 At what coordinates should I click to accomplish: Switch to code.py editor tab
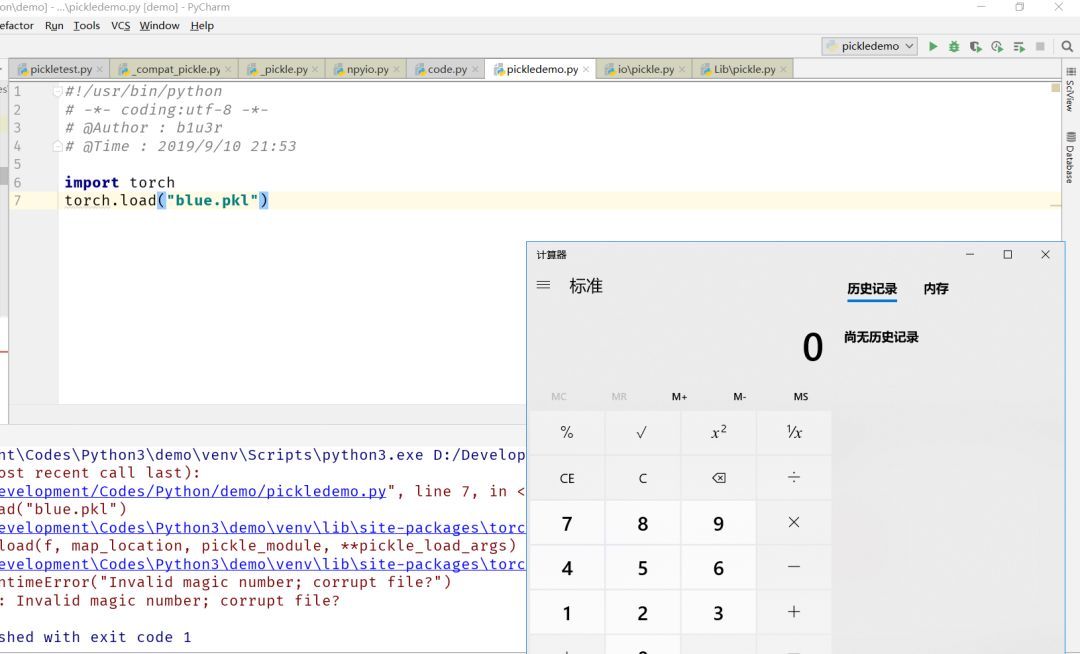click(x=444, y=70)
